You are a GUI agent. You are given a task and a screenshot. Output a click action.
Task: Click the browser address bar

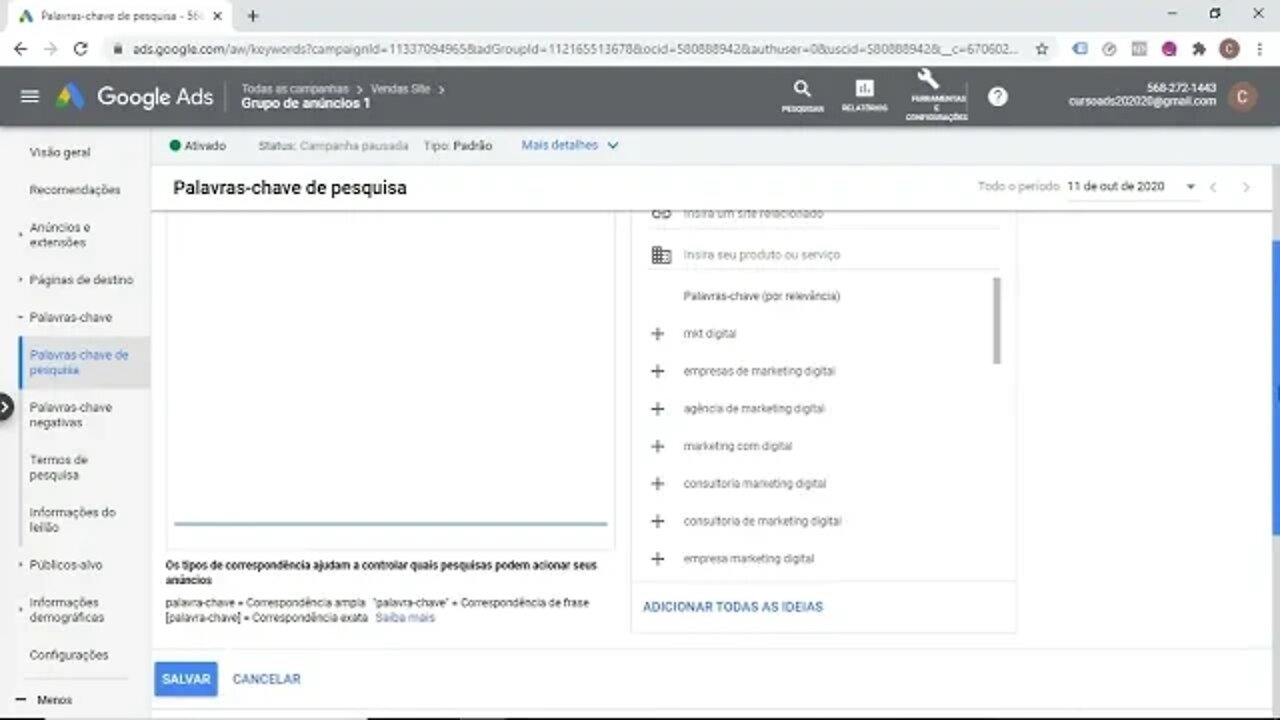[x=574, y=48]
